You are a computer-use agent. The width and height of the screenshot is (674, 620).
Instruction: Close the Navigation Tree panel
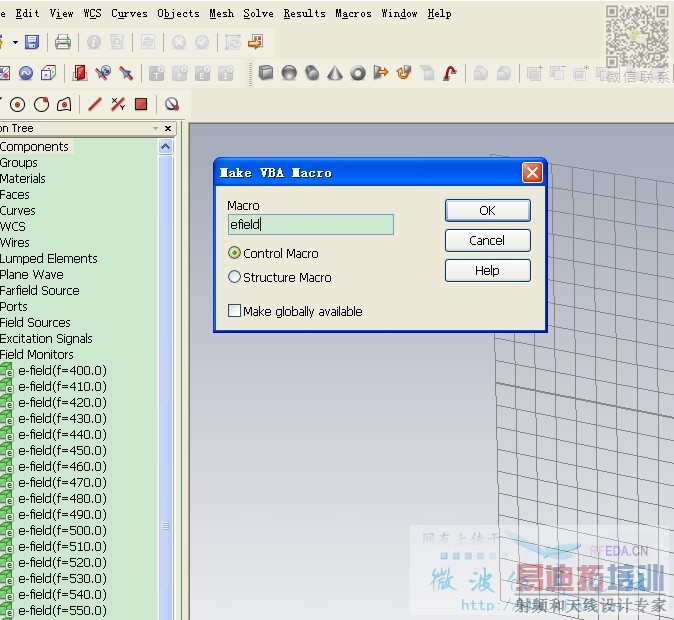pos(168,128)
